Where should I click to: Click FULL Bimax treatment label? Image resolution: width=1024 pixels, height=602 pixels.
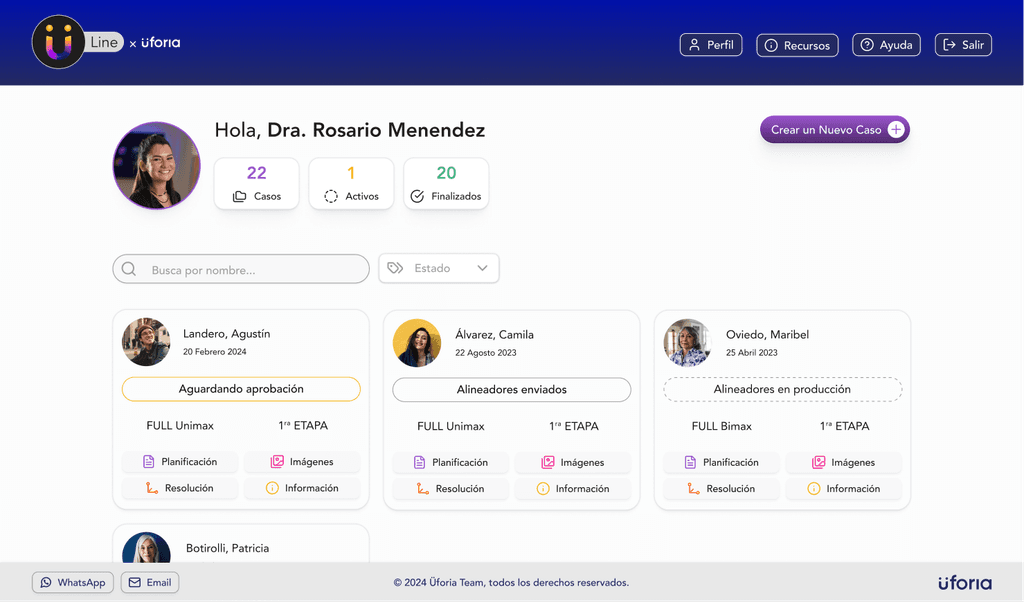pyautogui.click(x=722, y=426)
